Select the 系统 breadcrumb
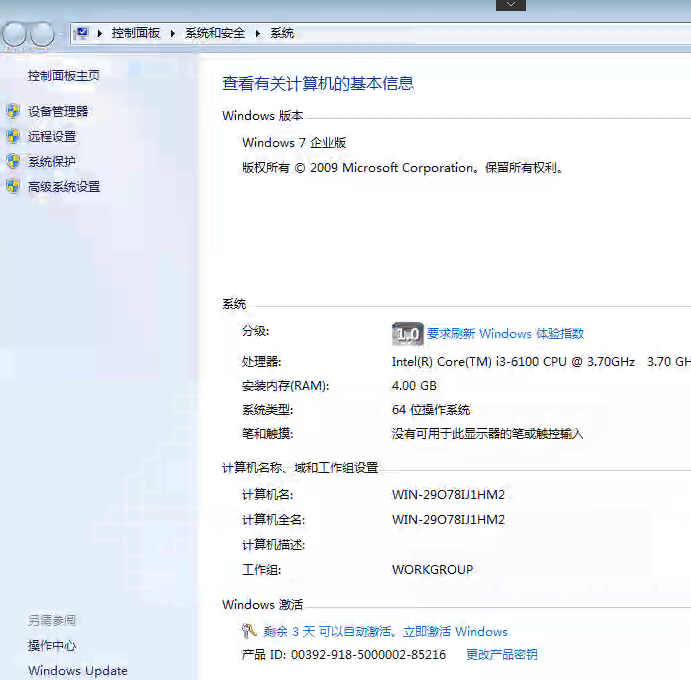 282,33
